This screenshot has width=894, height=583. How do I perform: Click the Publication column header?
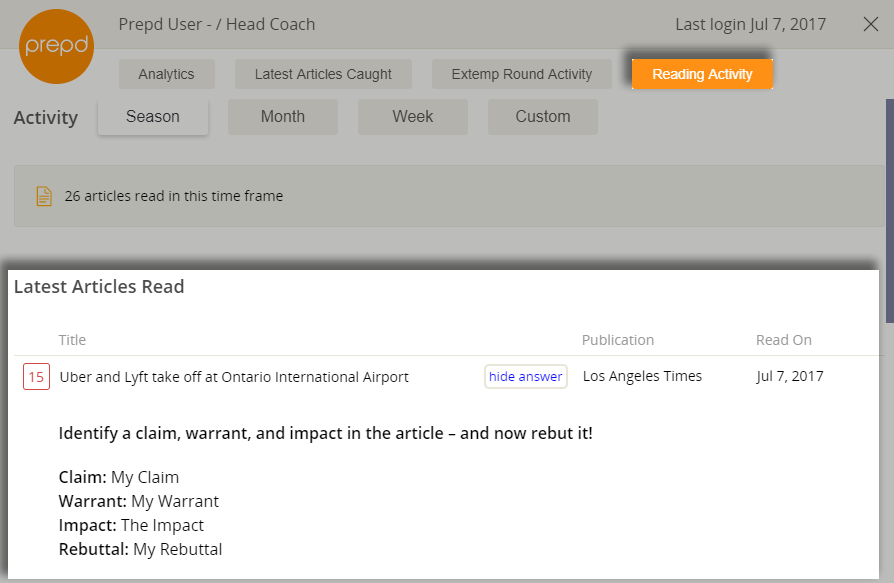(x=617, y=340)
